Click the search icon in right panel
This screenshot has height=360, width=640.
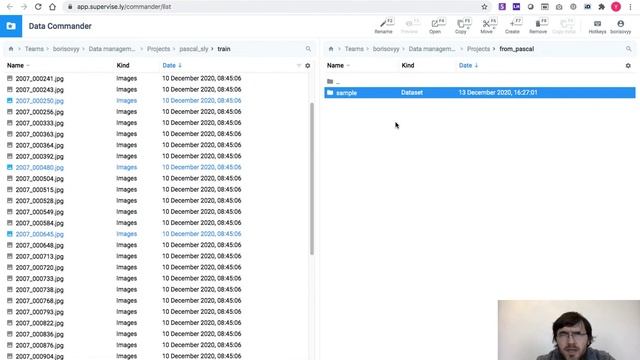pos(629,49)
